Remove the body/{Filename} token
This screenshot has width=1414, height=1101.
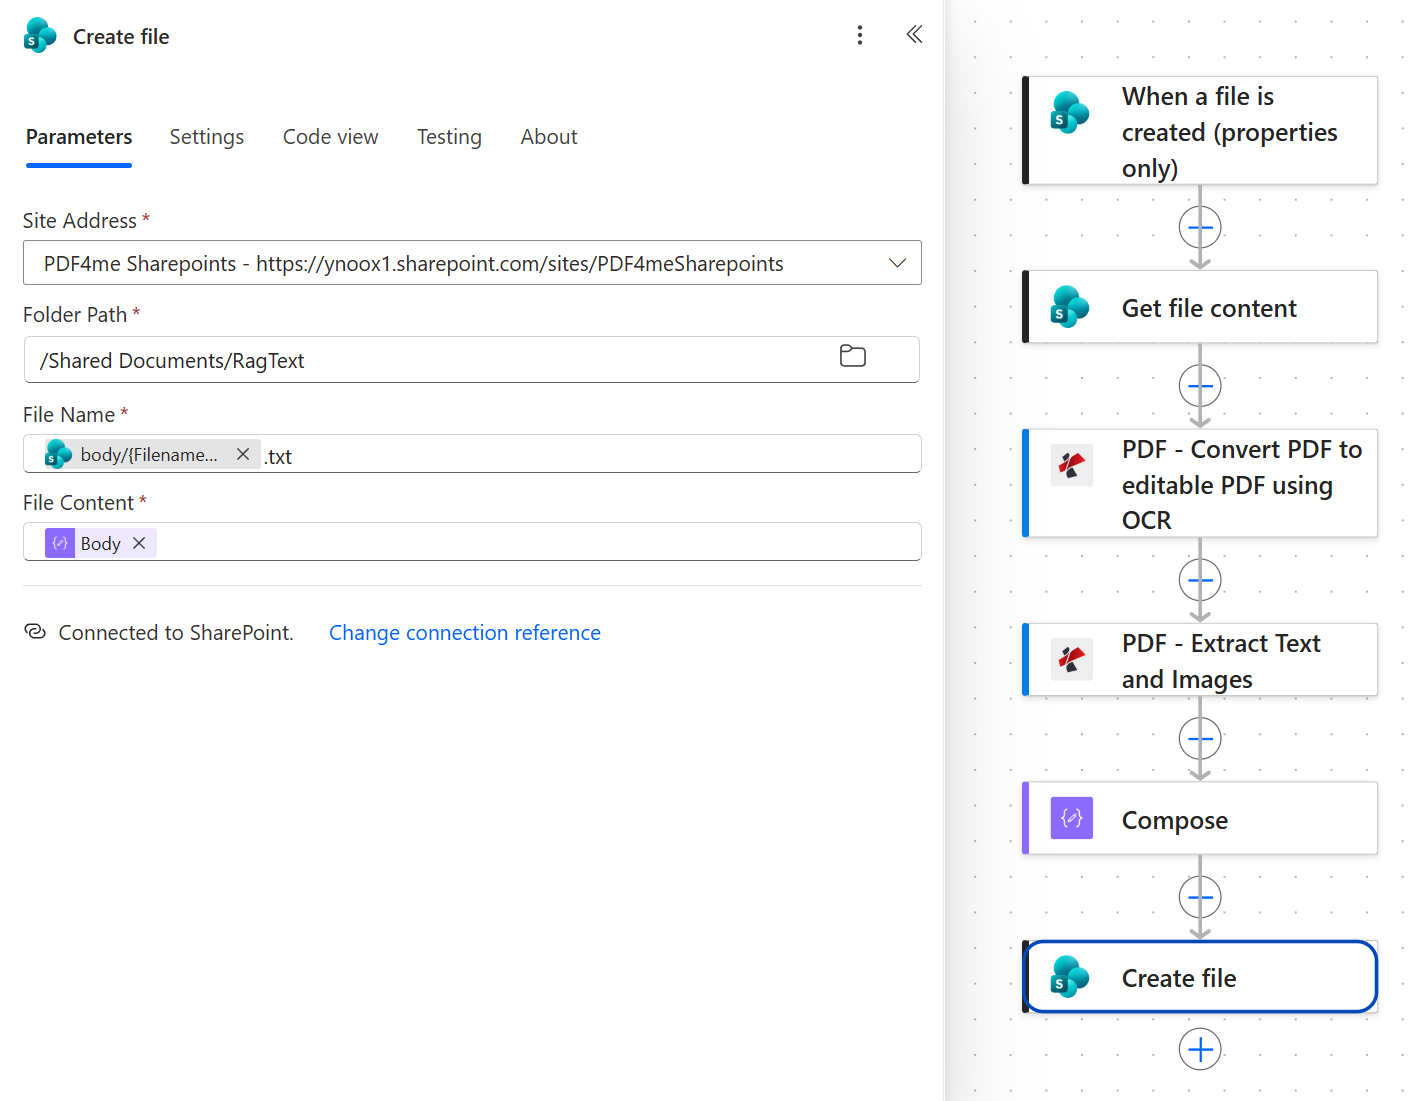coord(242,454)
